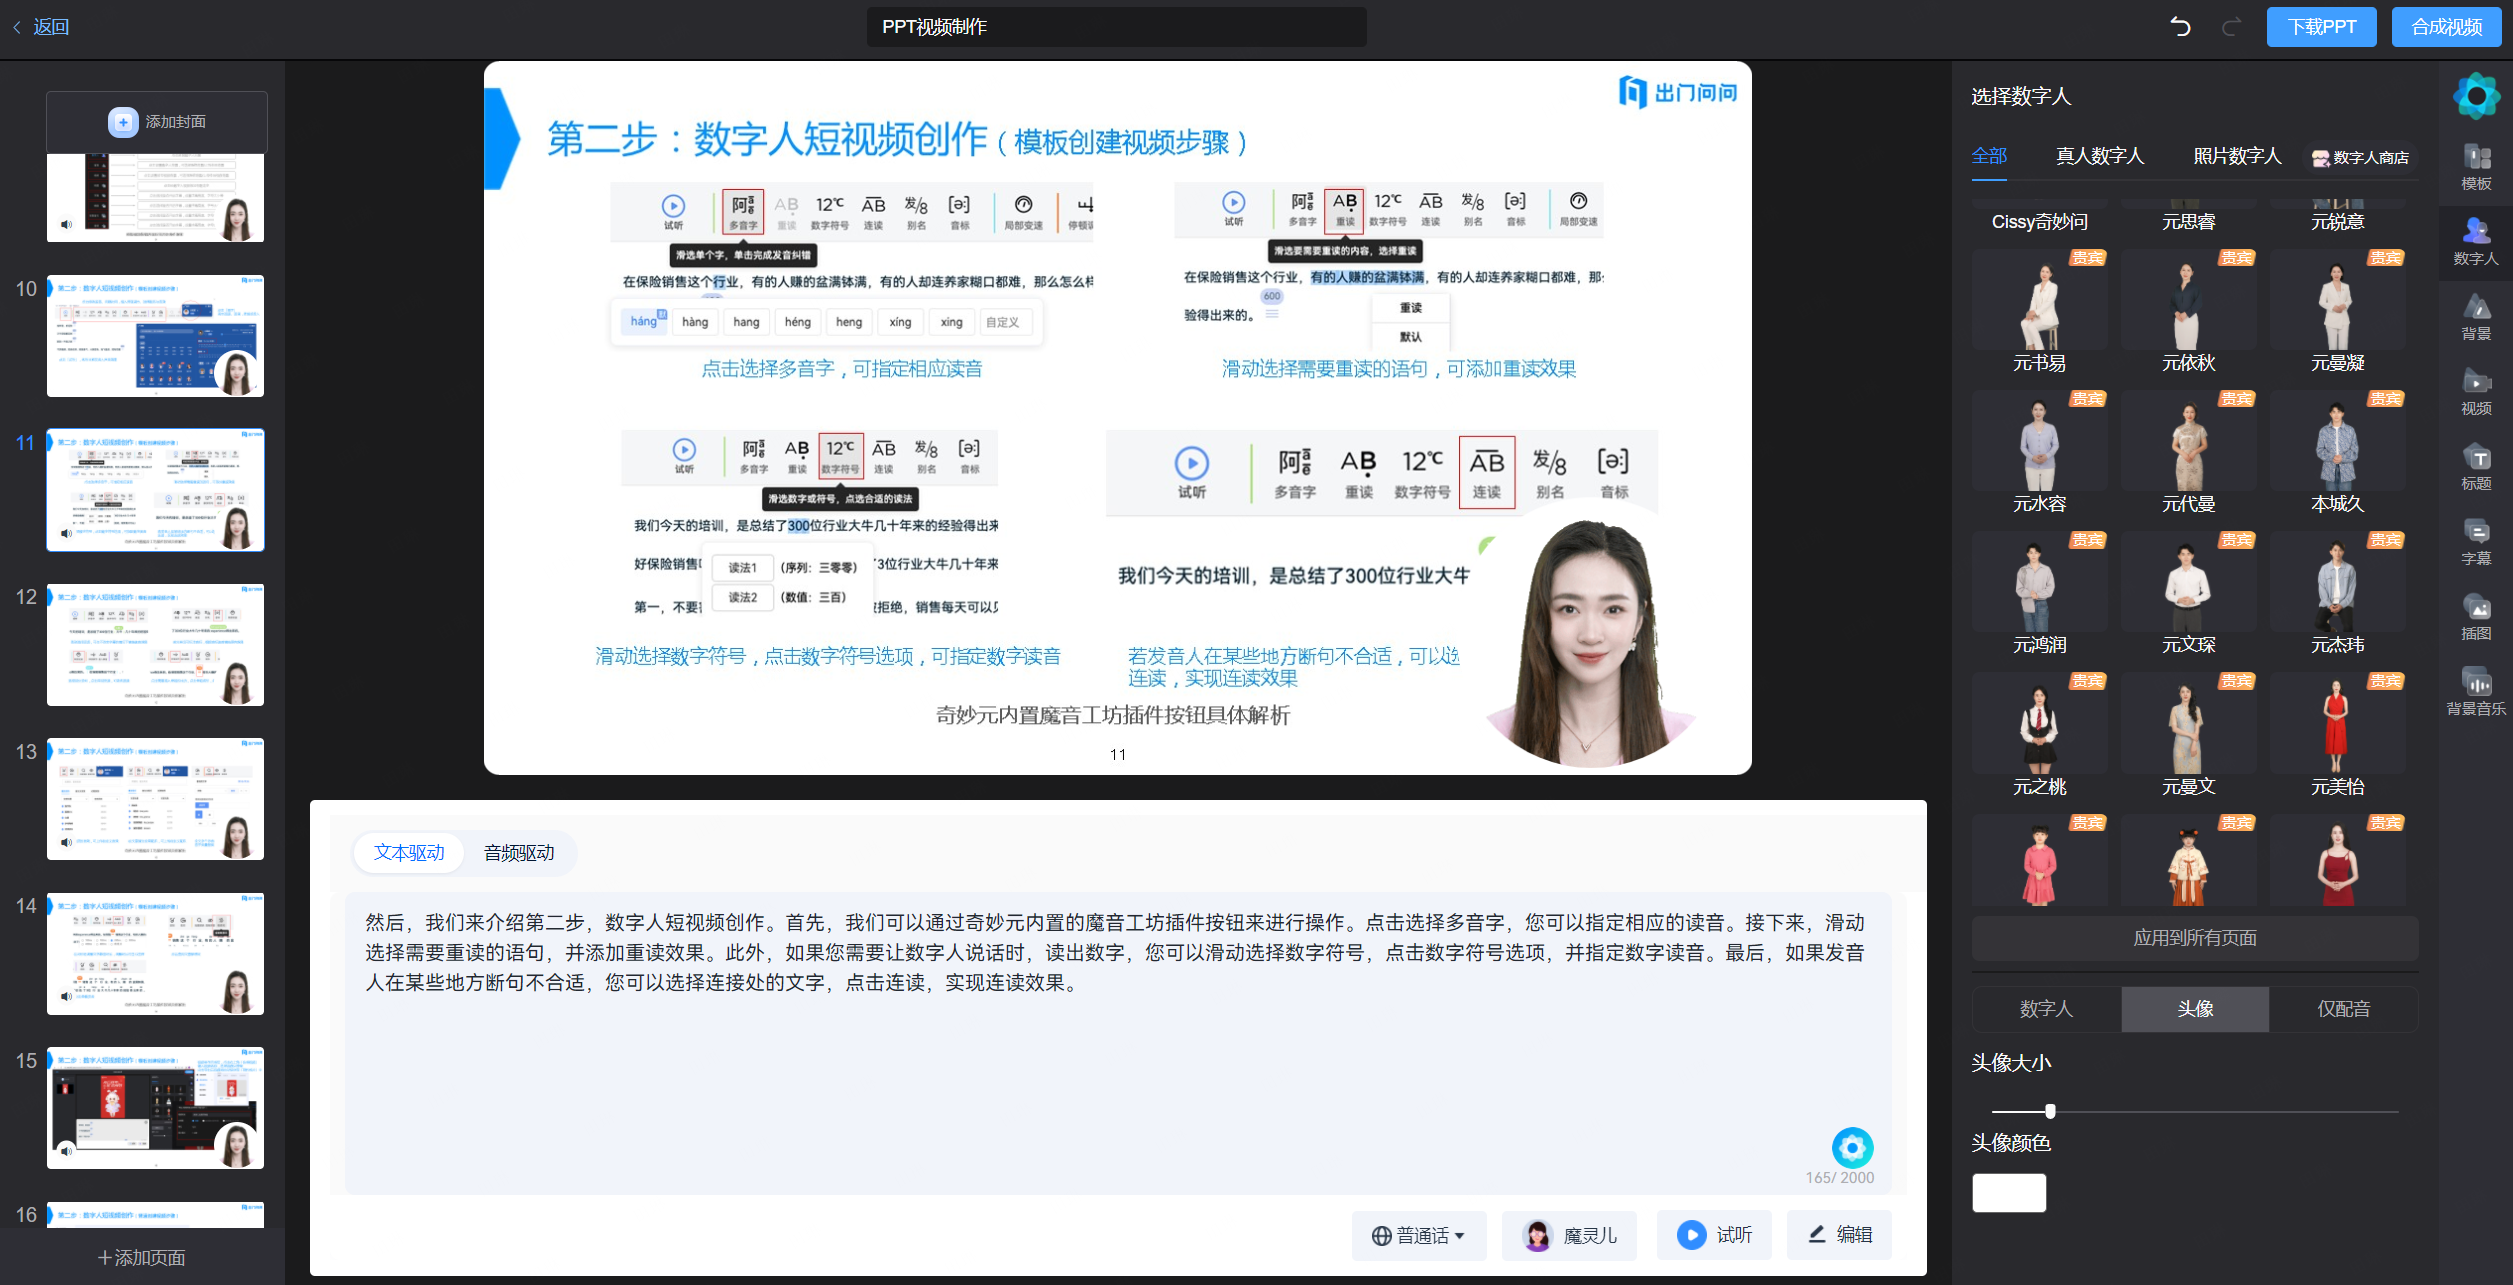Select the 元美怡 digital human in red dress

click(2337, 735)
